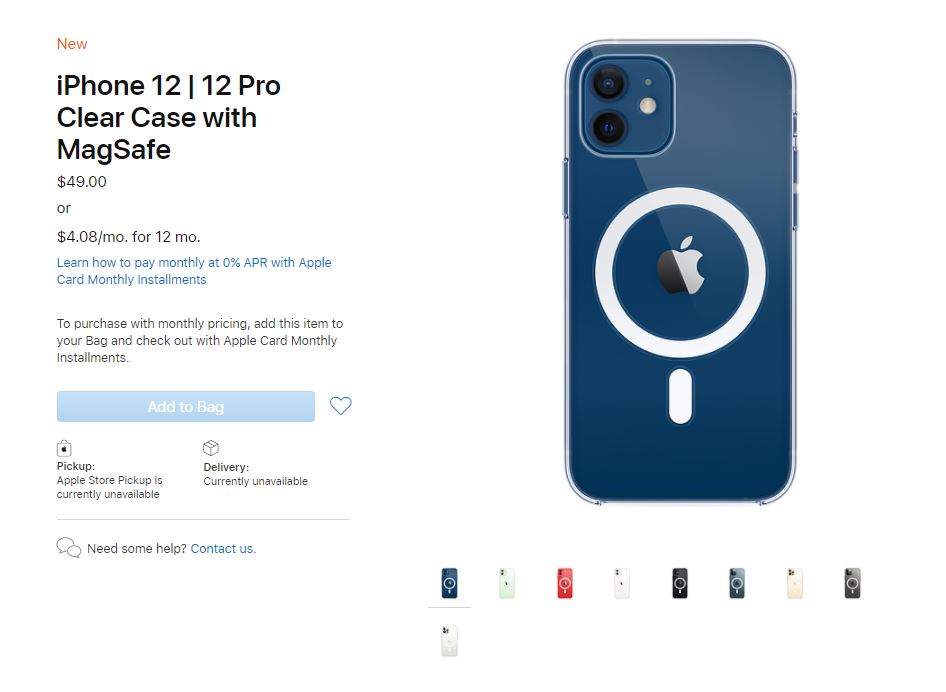Click the Pickup availability text
Image resolution: width=946 pixels, height=692 pixels.
109,480
